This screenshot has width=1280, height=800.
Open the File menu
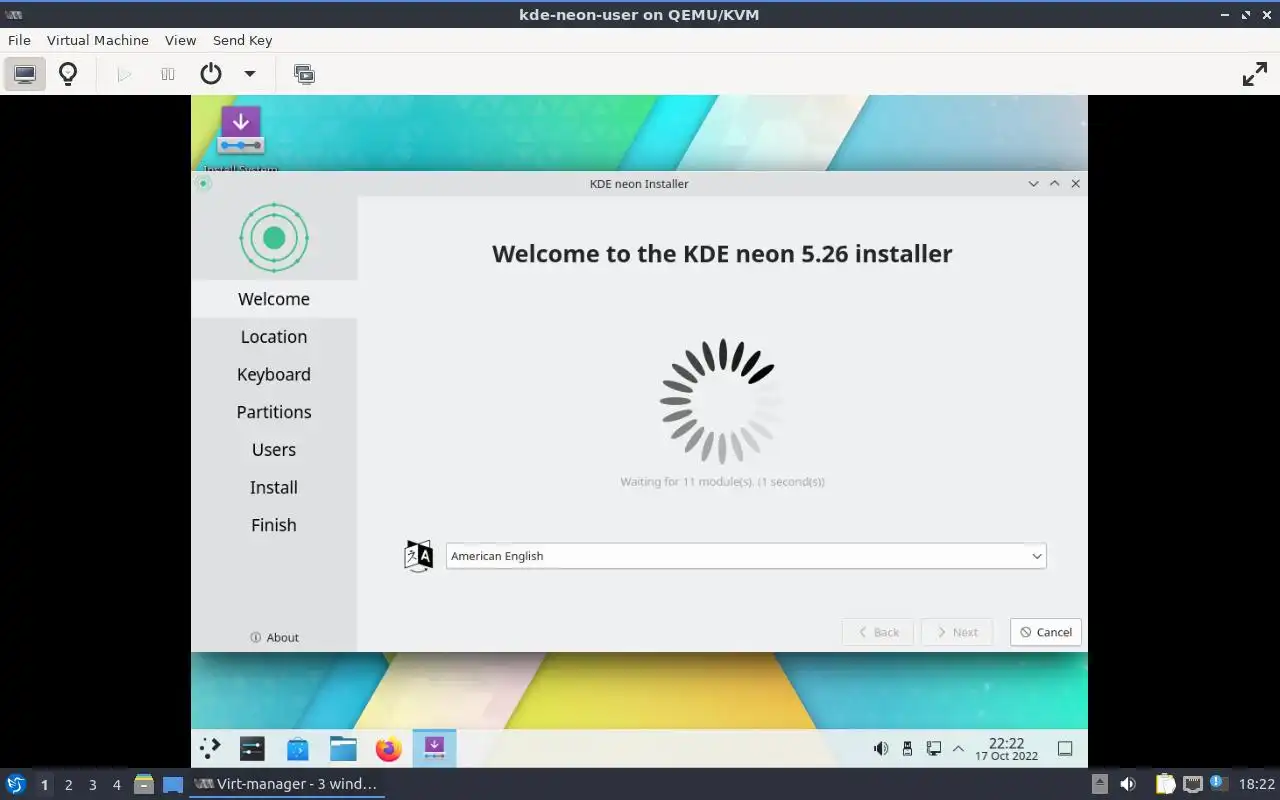click(19, 40)
